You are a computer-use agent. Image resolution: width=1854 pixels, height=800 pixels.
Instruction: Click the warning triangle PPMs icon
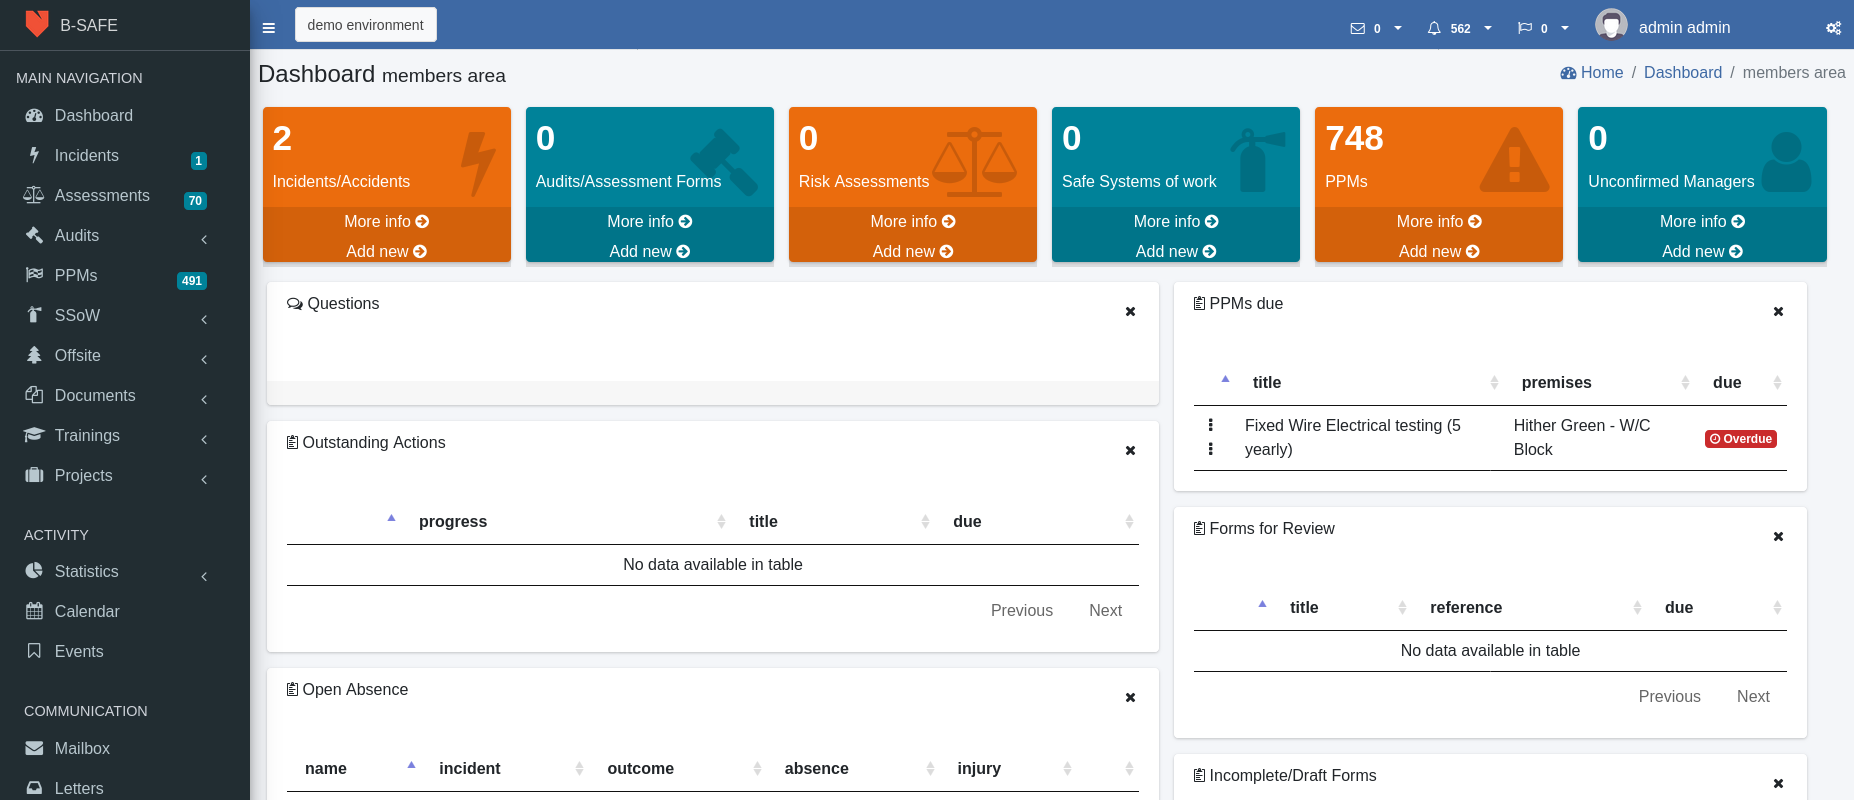tap(1514, 160)
